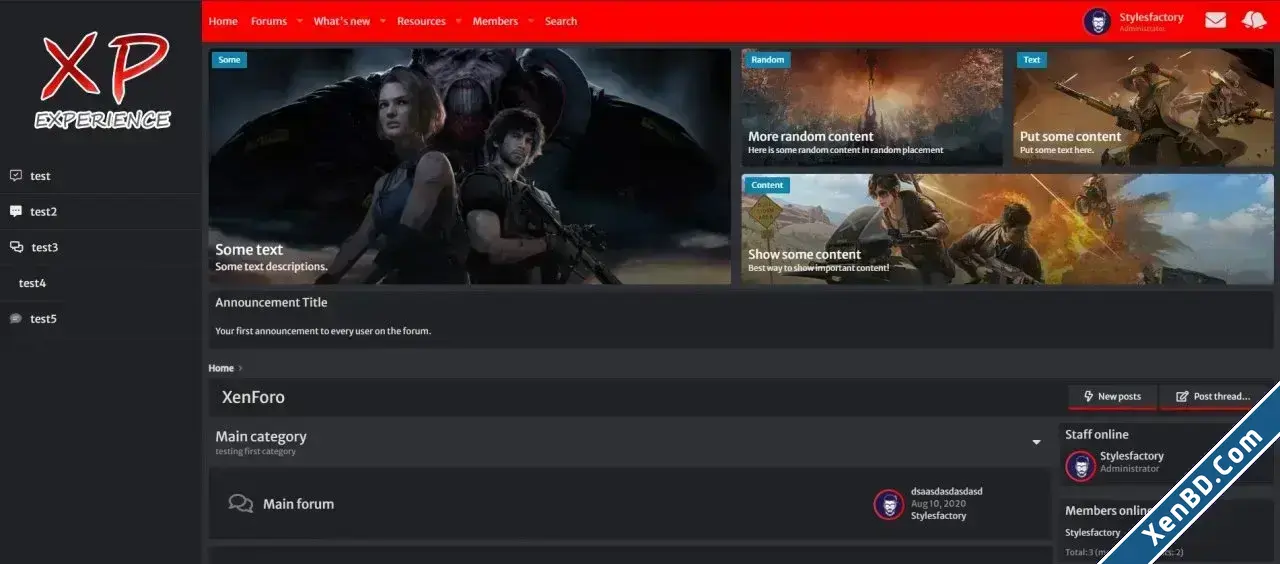Open the Forums navigation tab
1280x564 pixels.
tap(269, 21)
